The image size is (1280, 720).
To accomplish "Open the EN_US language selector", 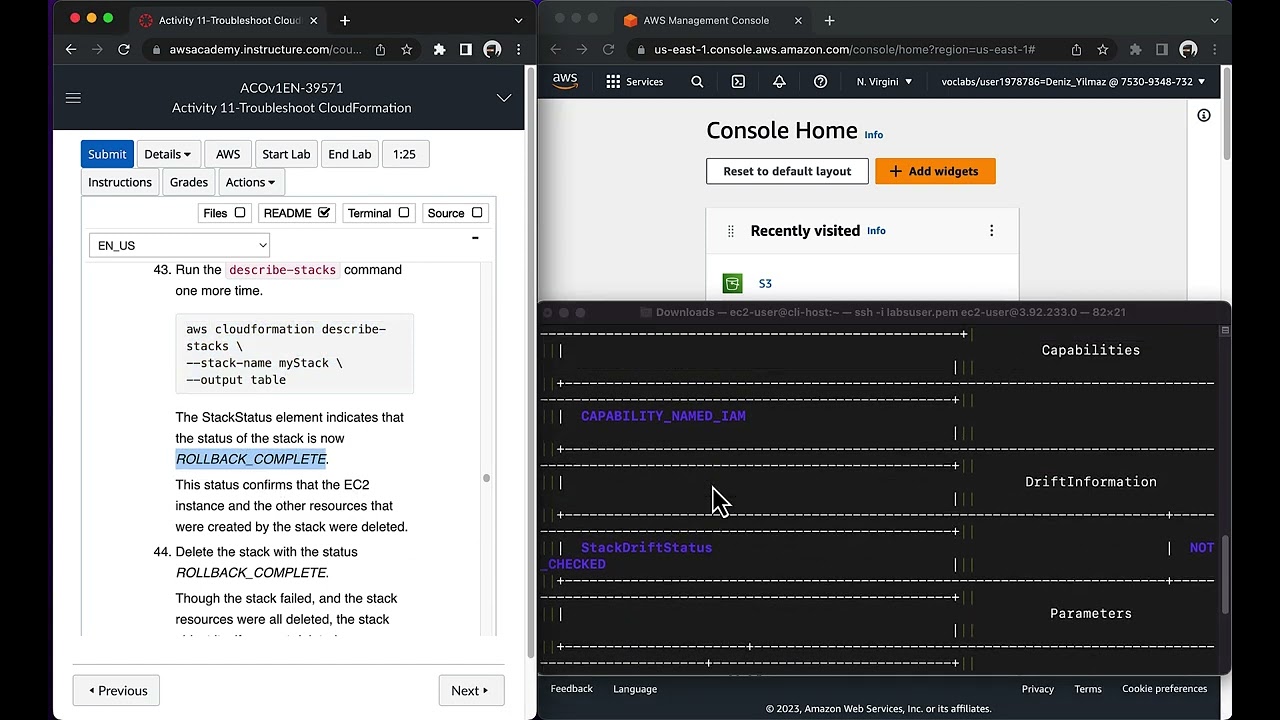I will pos(179,245).
